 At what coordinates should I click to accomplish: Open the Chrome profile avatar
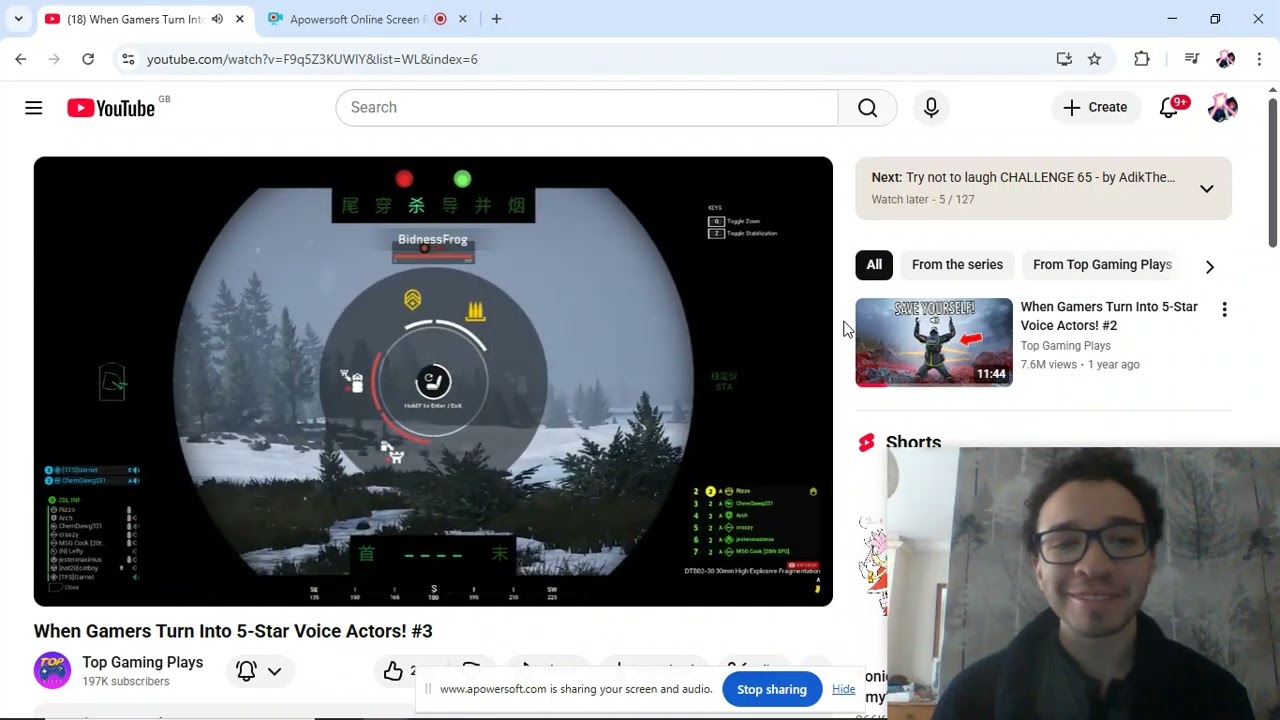coord(1225,59)
